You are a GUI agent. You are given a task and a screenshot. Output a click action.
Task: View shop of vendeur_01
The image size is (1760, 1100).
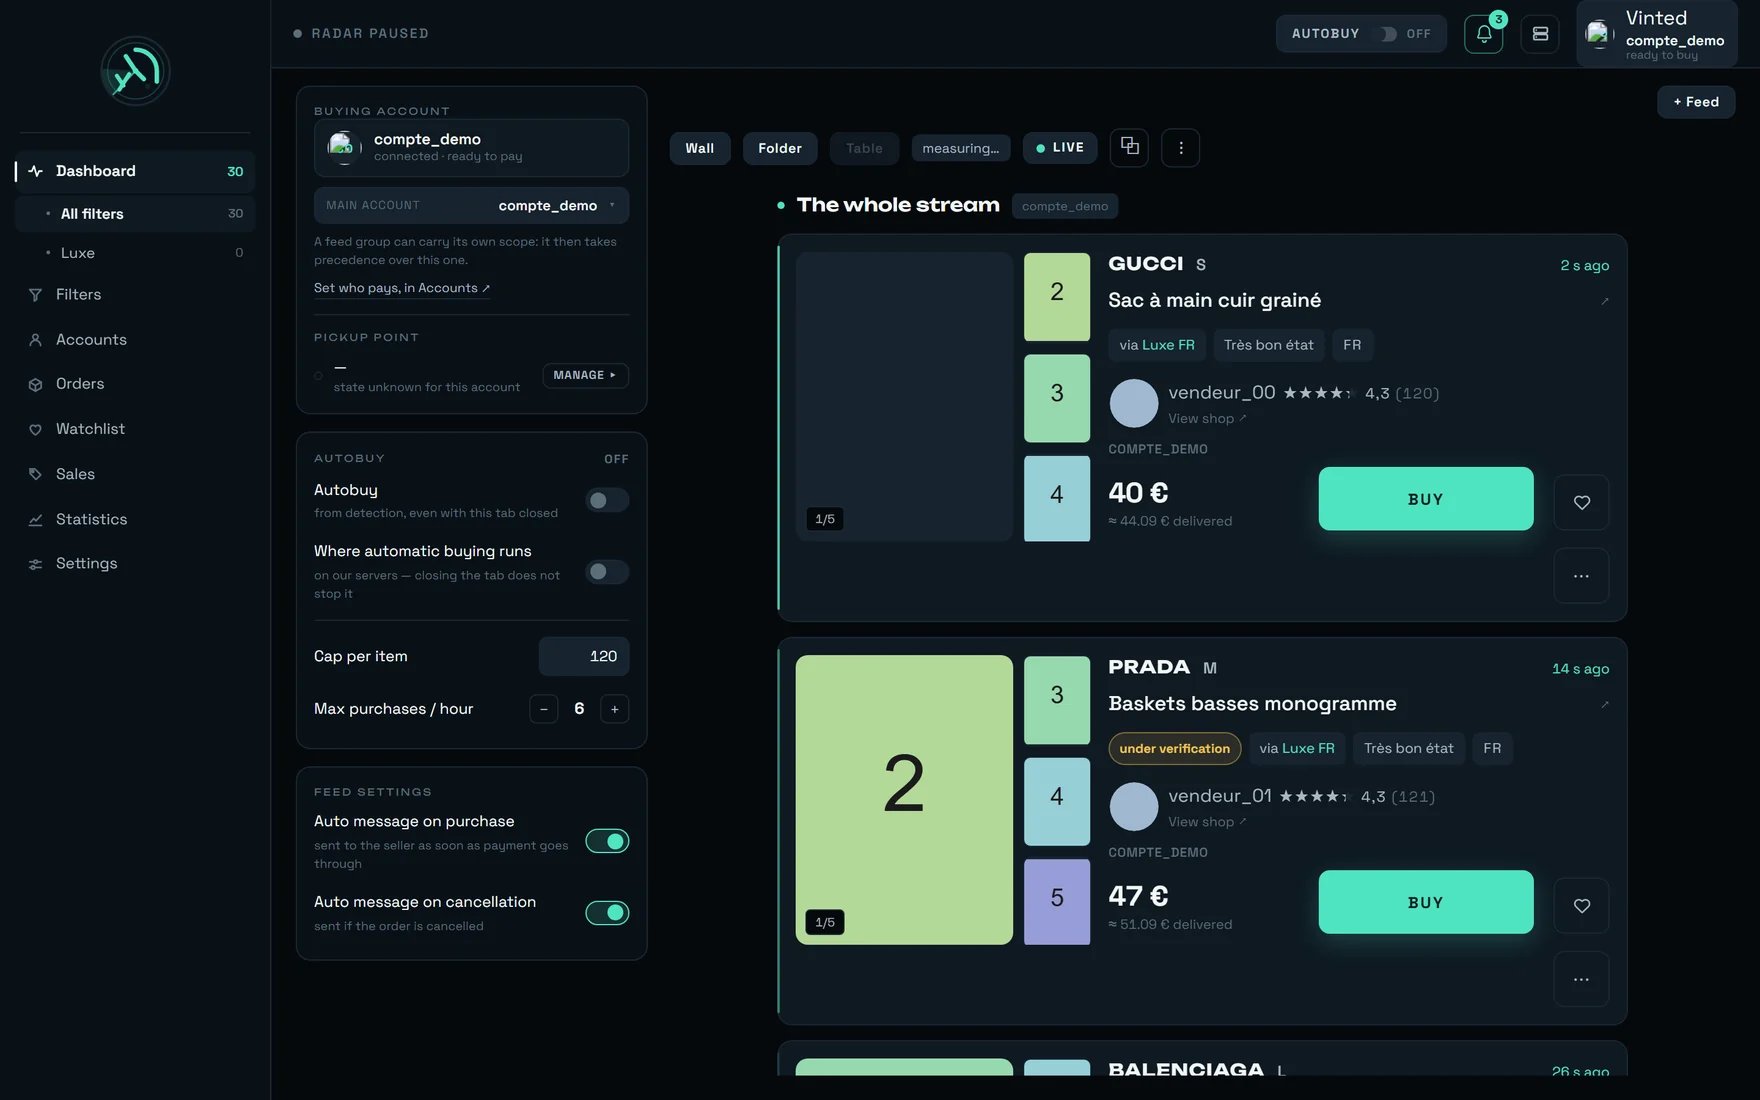(x=1207, y=822)
